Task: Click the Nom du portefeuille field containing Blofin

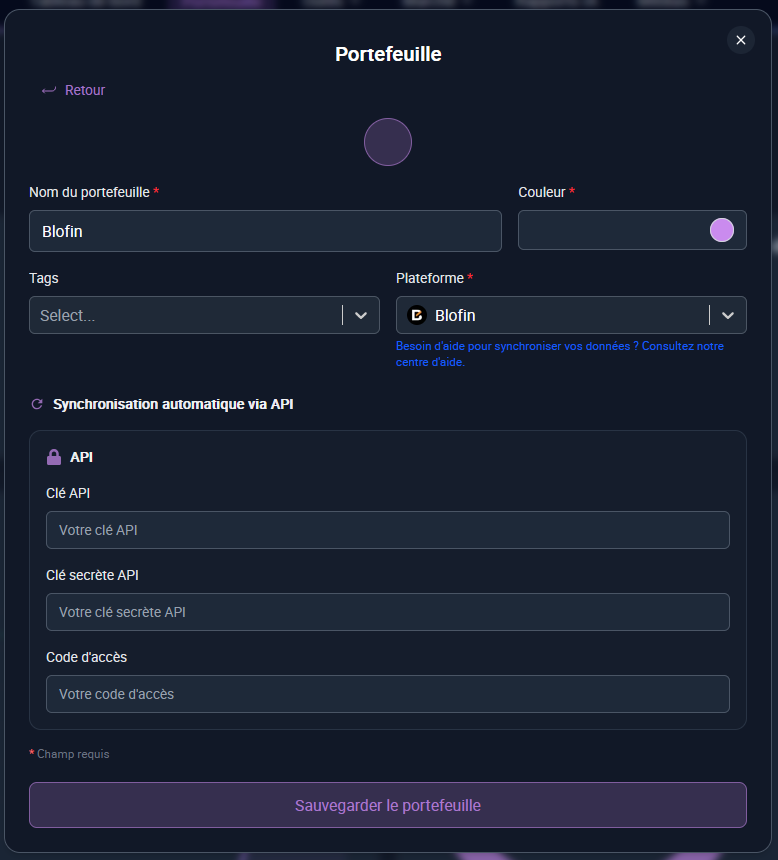Action: [x=265, y=231]
